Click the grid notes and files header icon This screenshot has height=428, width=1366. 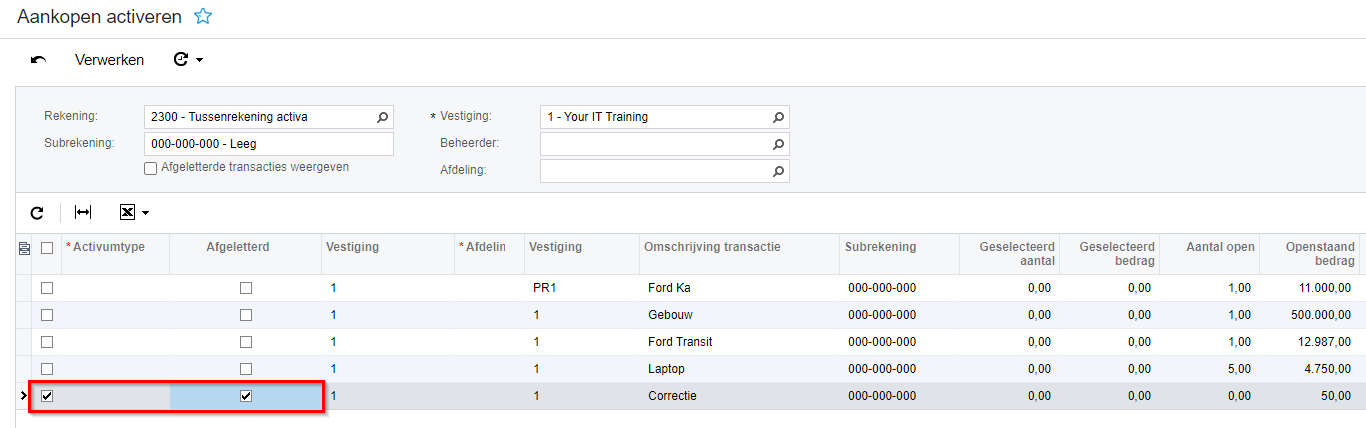[x=25, y=248]
